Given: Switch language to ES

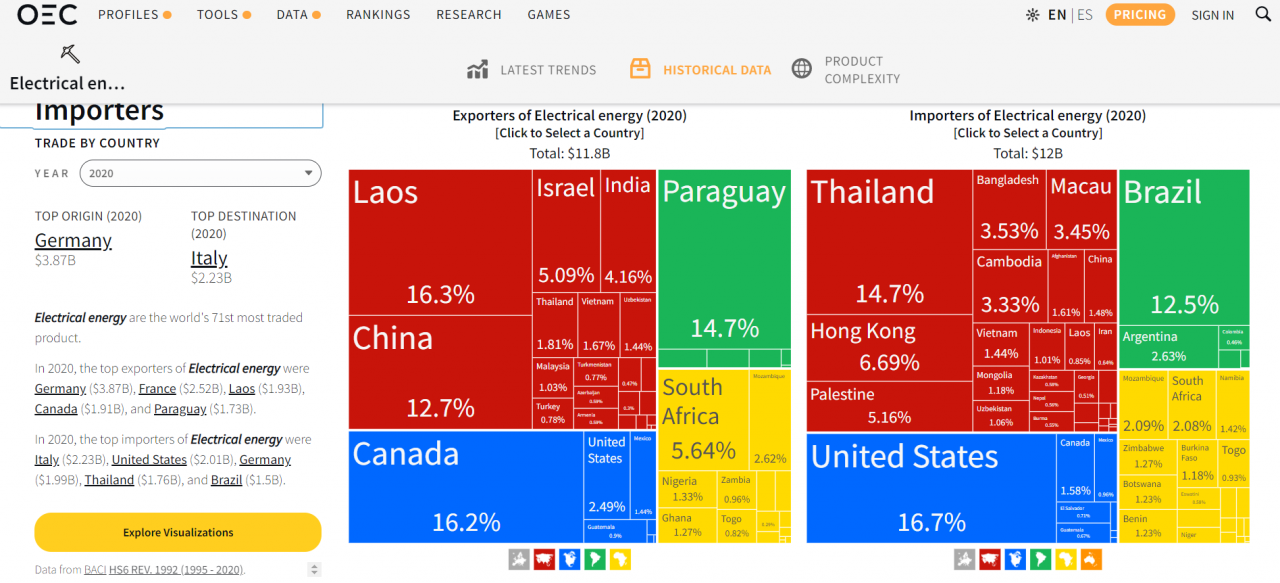Looking at the screenshot, I should click(x=1085, y=15).
